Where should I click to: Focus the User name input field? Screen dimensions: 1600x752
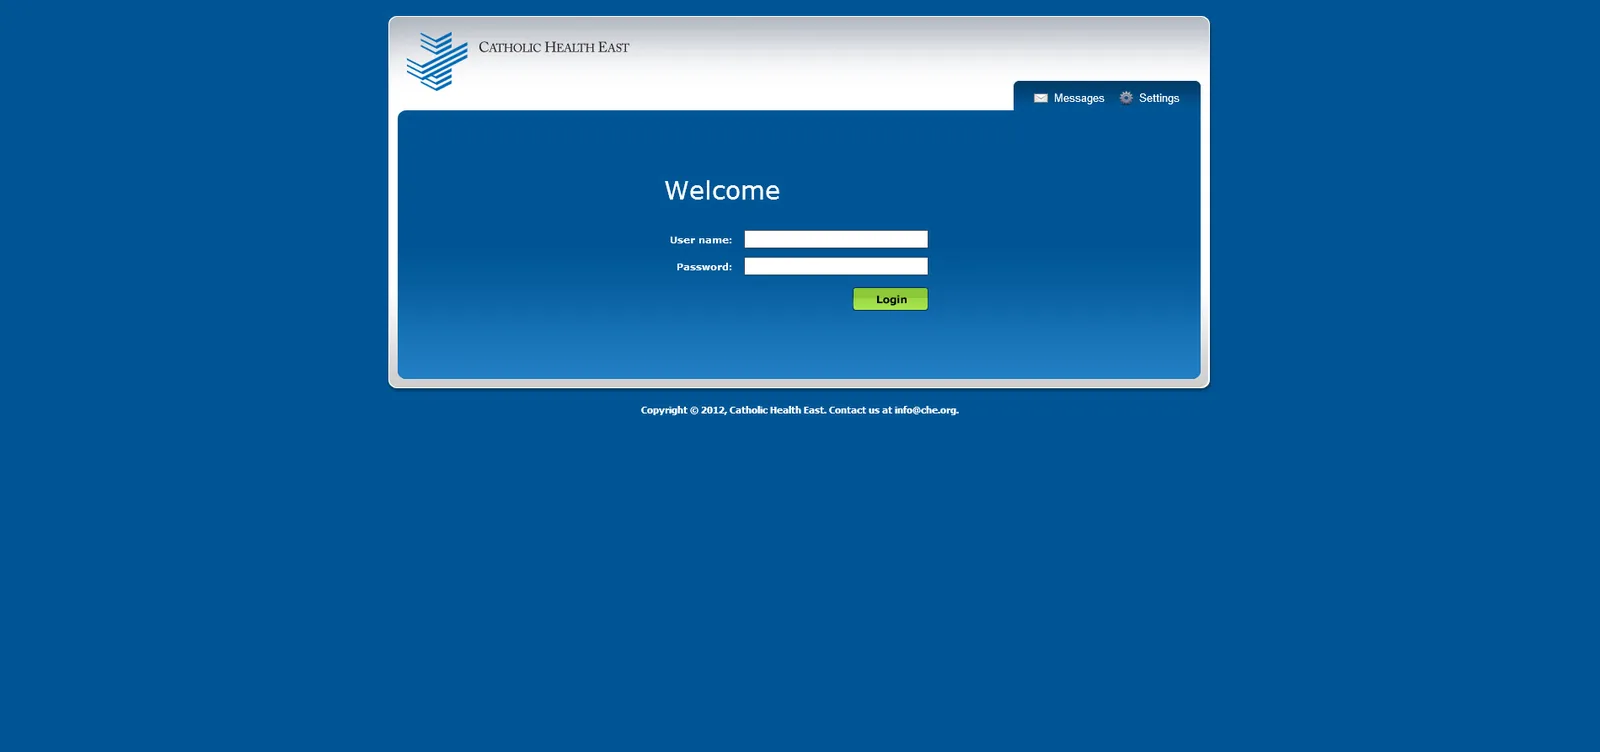(x=836, y=239)
